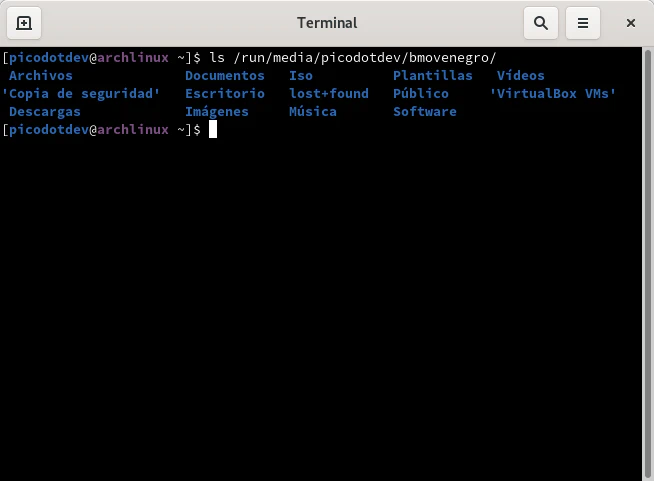The image size is (654, 481).
Task: Click the Plantillas directory name
Action: pos(433,76)
